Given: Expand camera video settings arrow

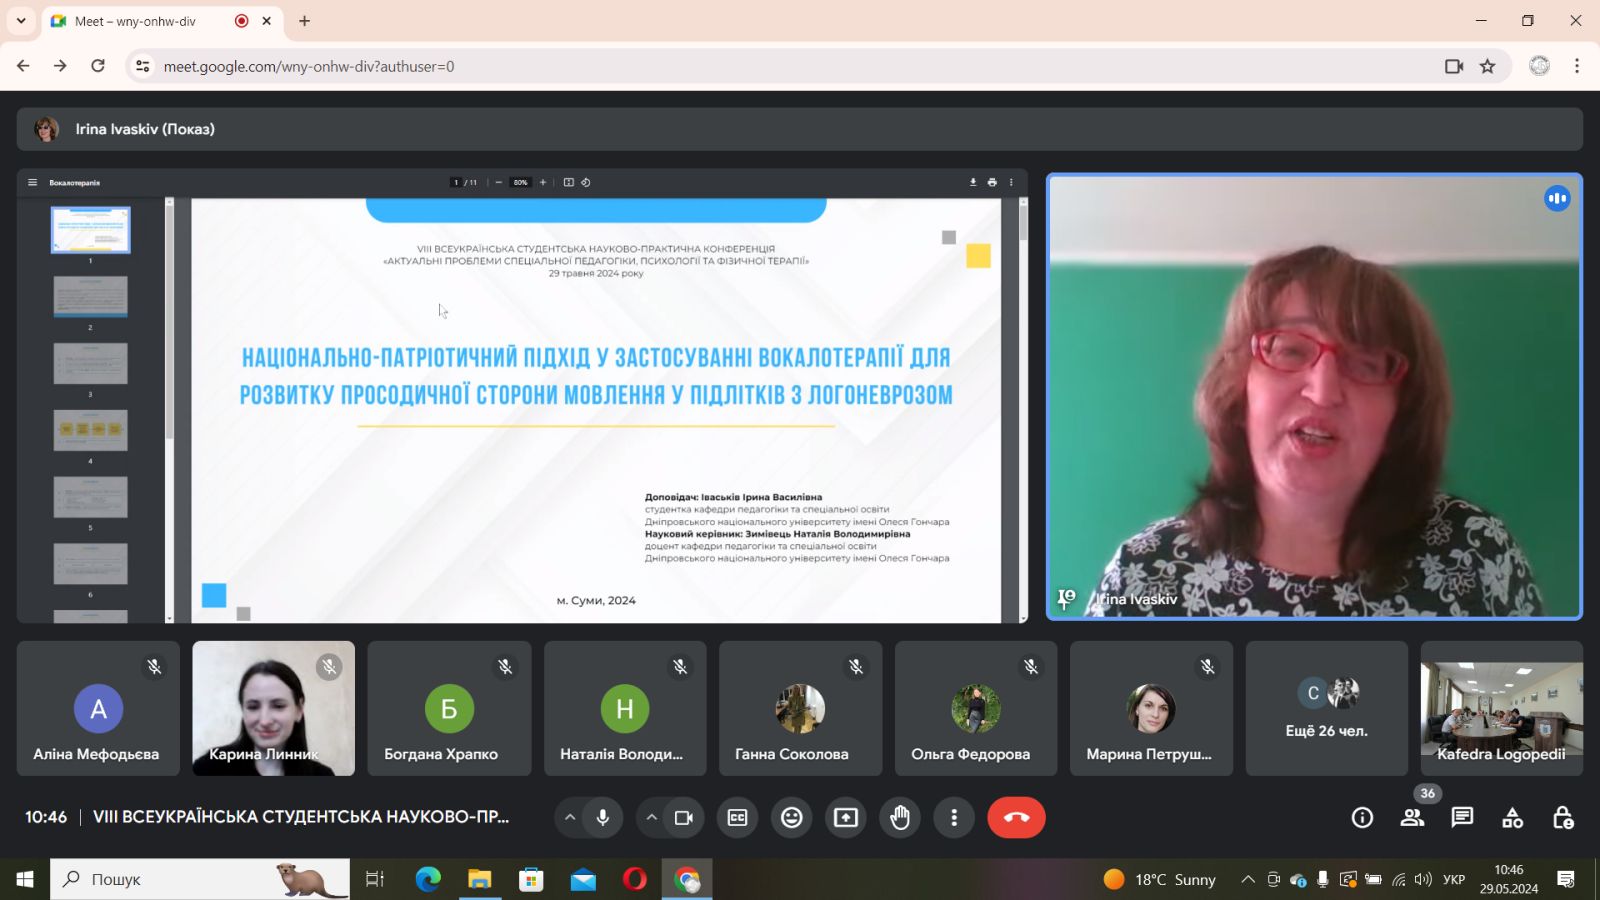Looking at the screenshot, I should tap(651, 818).
